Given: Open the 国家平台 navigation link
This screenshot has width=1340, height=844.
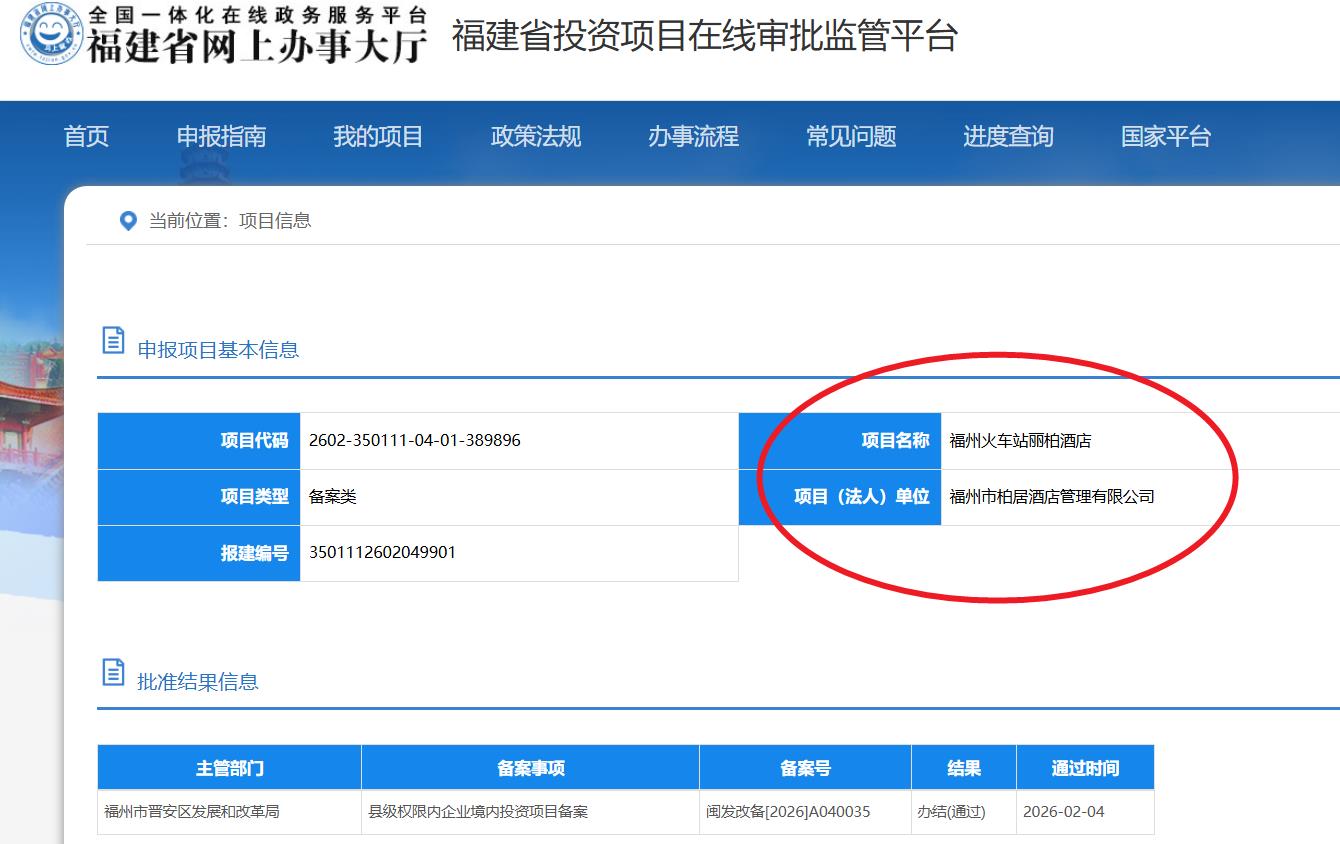Looking at the screenshot, I should point(1165,136).
